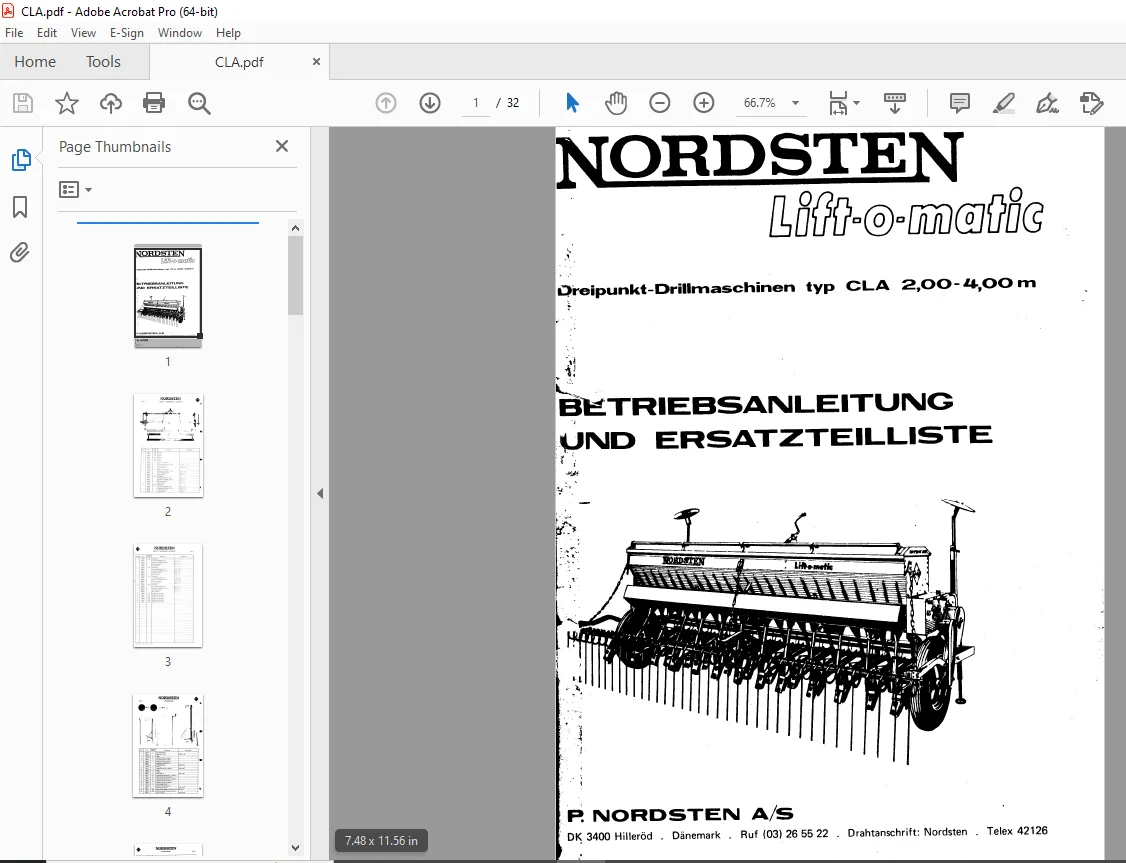Open the Sign document pen tool
Image resolution: width=1126 pixels, height=863 pixels.
(1047, 103)
